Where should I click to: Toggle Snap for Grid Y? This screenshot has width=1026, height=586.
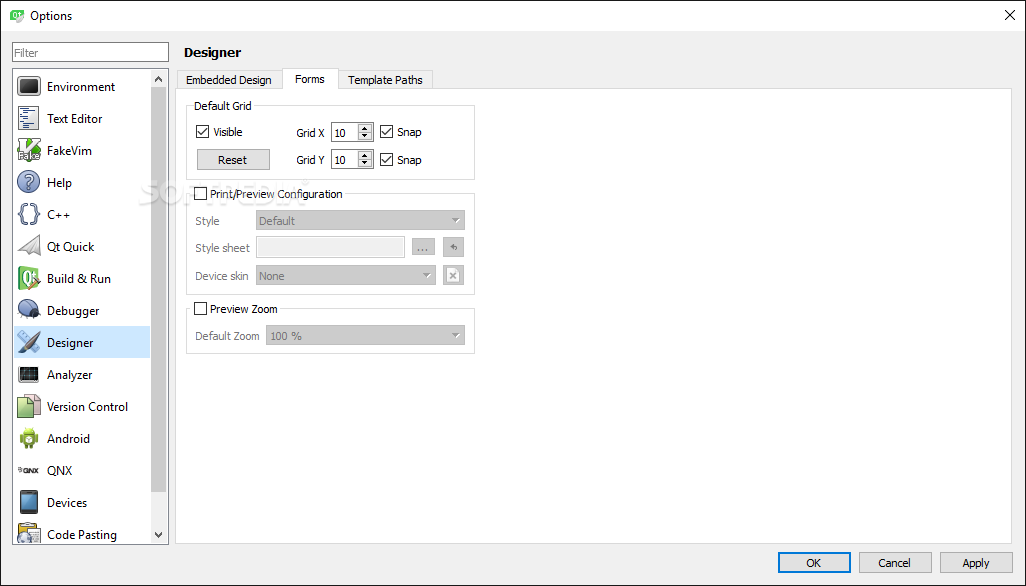(x=386, y=160)
